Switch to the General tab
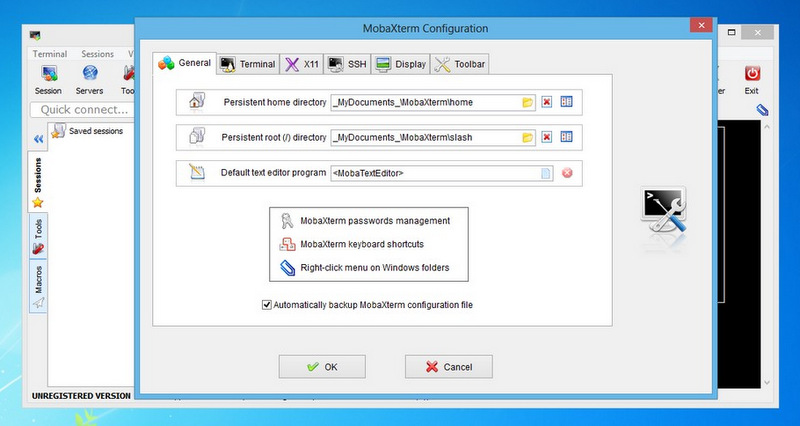 pyautogui.click(x=185, y=63)
